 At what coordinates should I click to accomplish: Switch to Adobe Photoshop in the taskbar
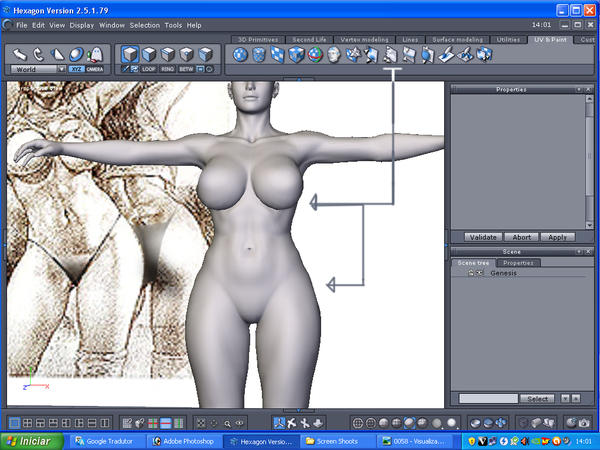tap(183, 441)
